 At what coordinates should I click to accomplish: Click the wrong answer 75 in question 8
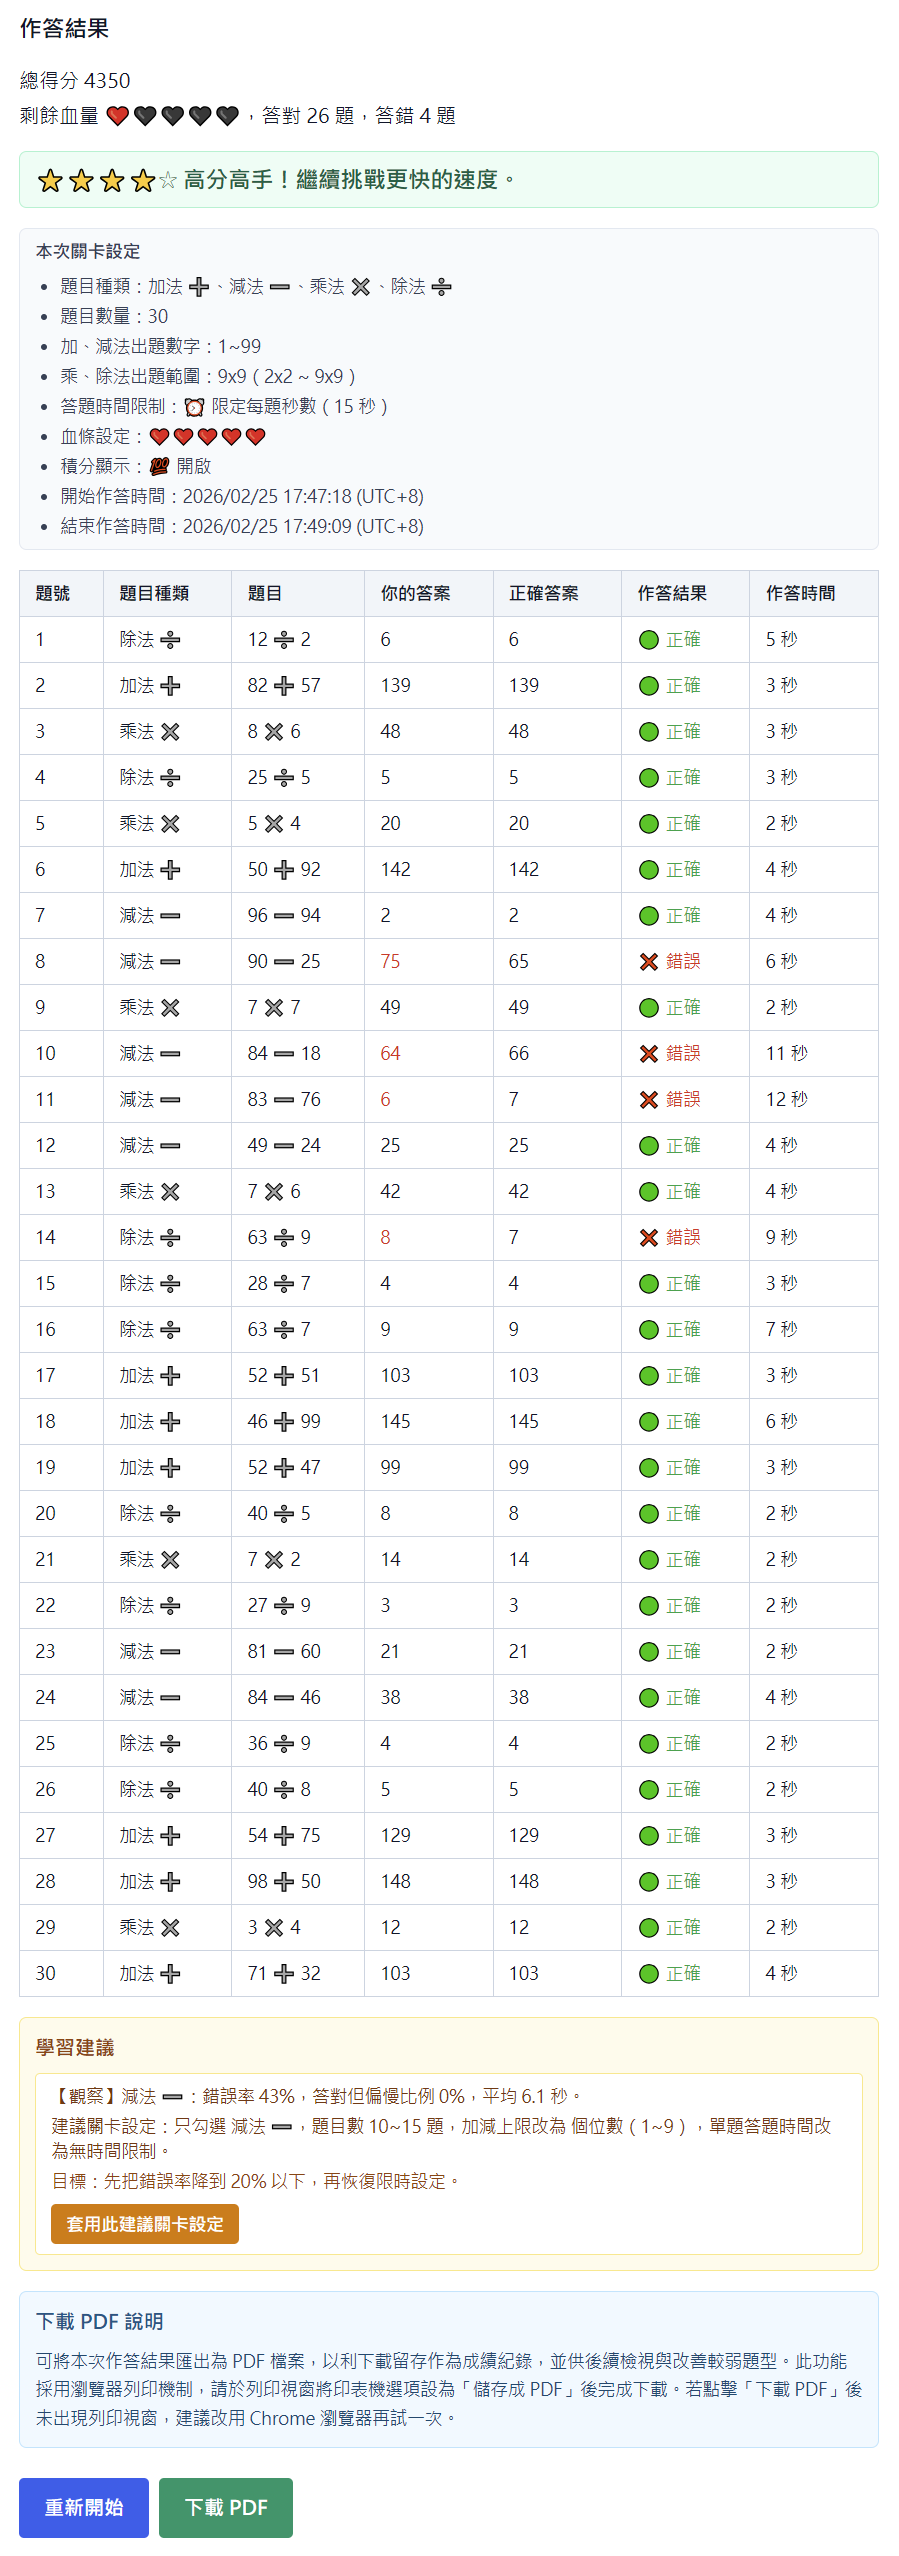tap(390, 962)
